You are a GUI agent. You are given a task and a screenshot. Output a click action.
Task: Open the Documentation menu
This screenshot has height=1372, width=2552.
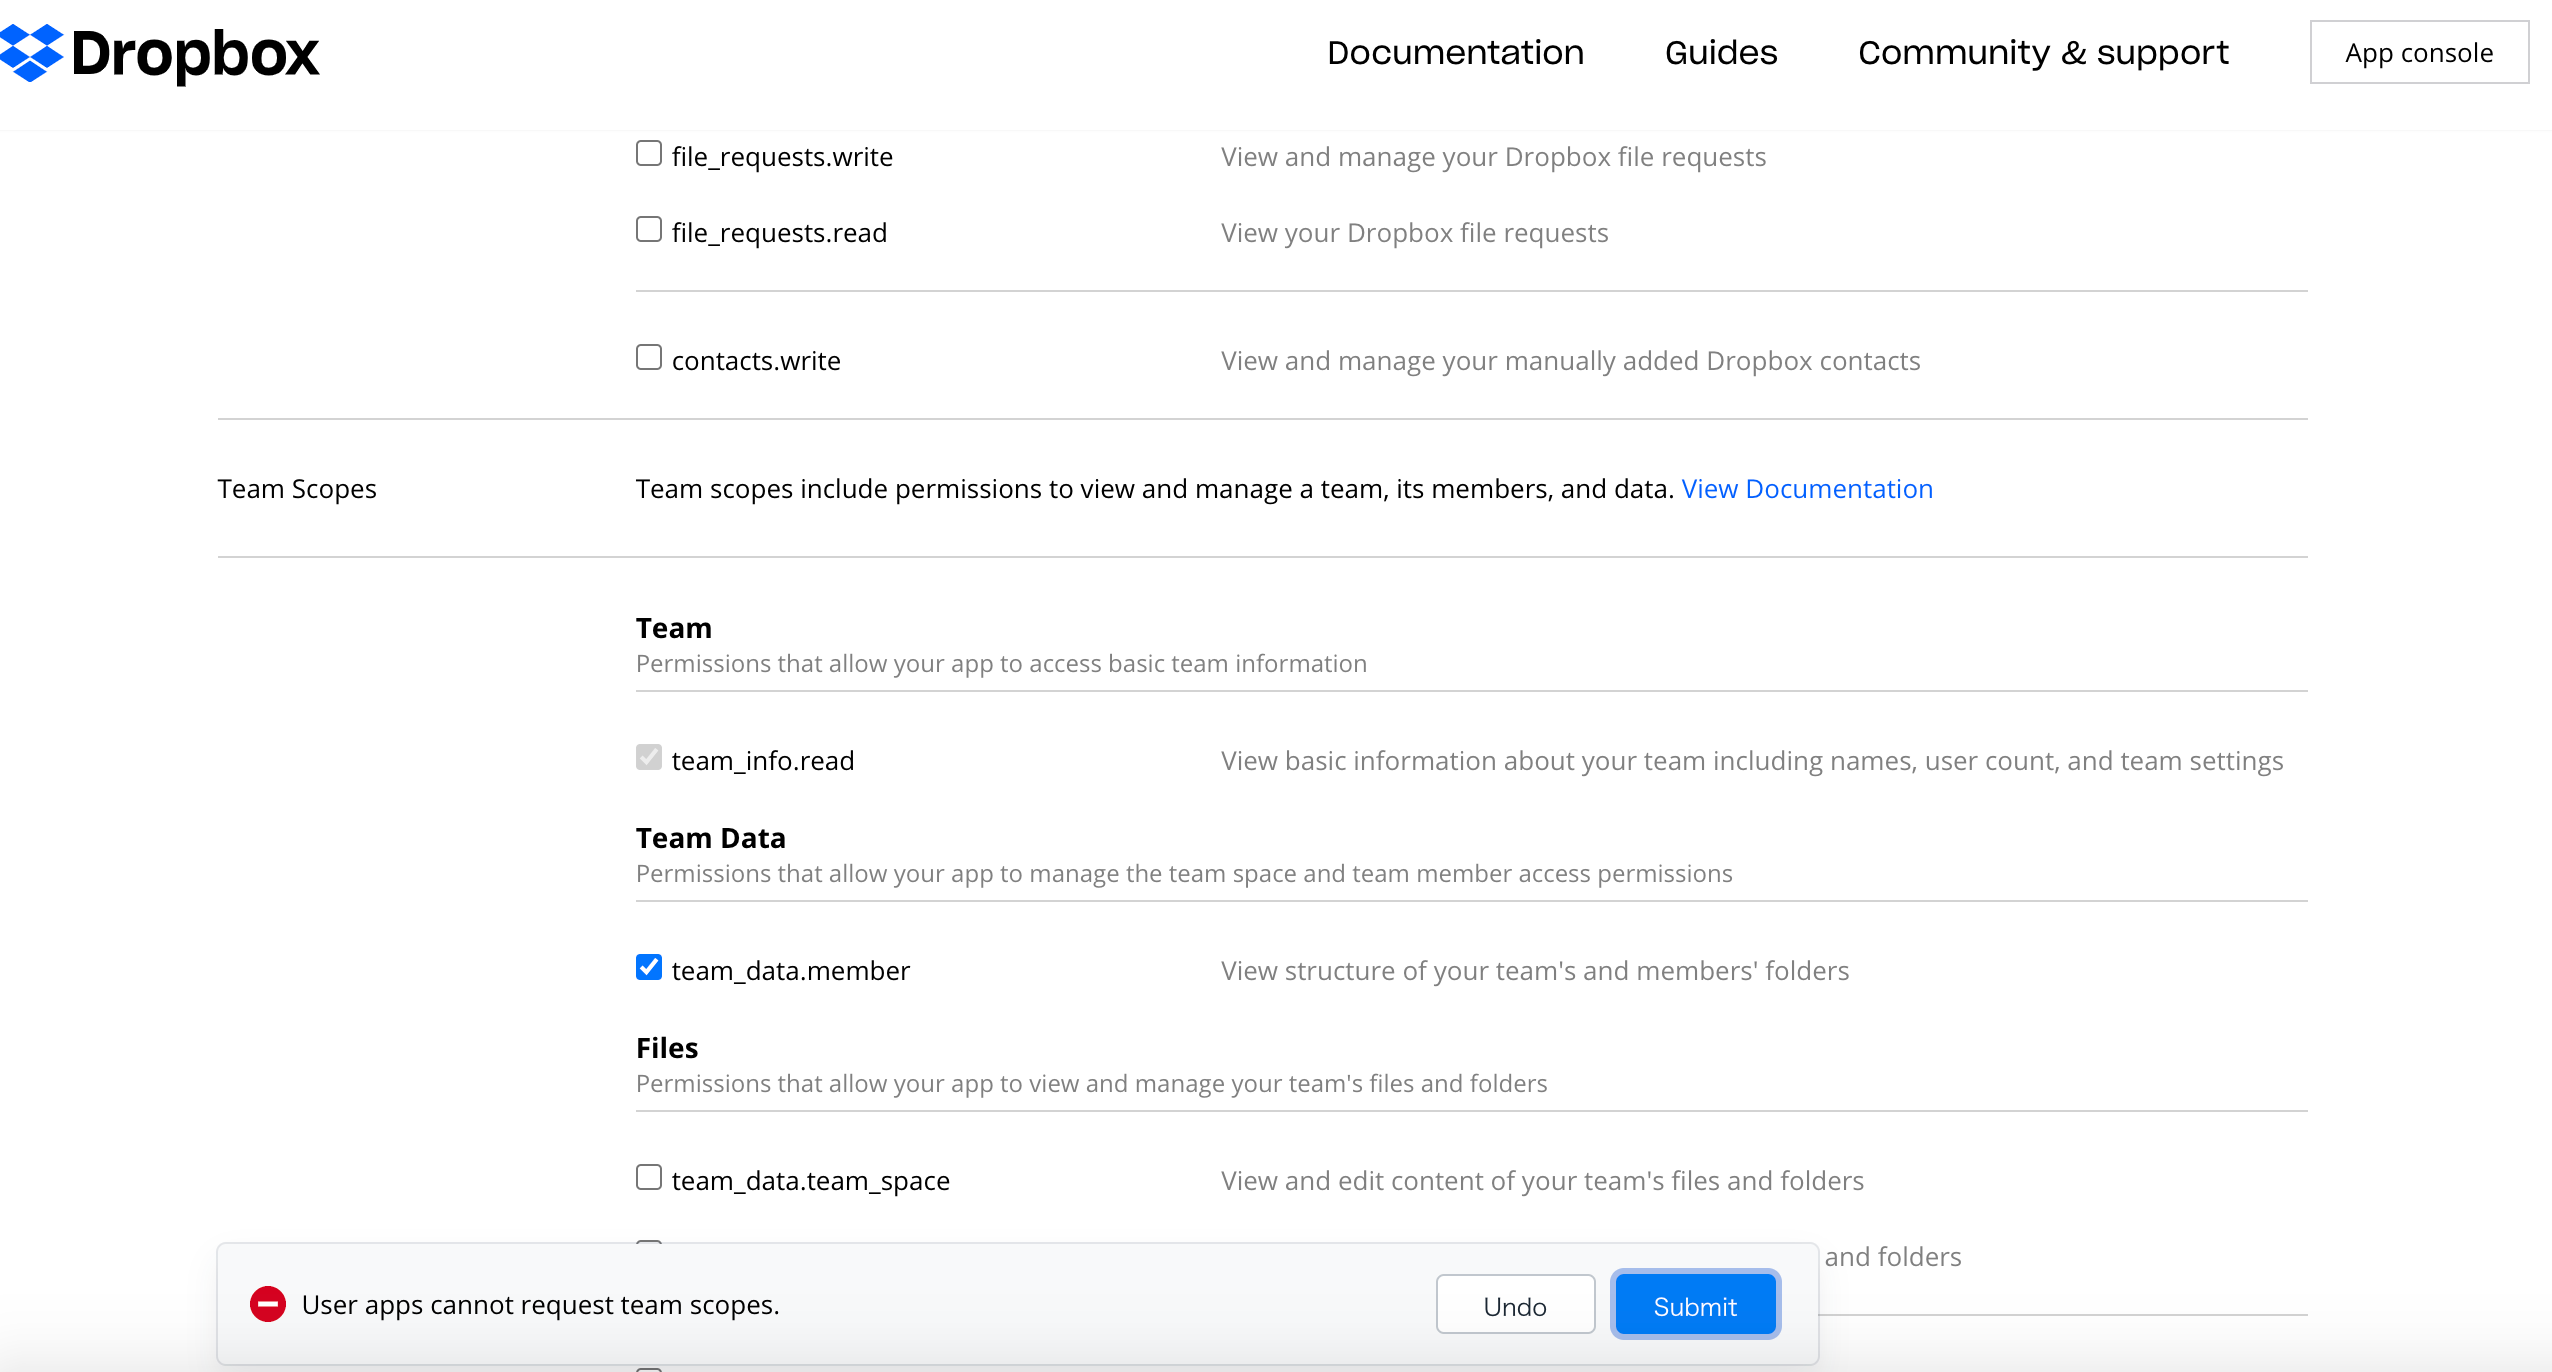click(1455, 52)
